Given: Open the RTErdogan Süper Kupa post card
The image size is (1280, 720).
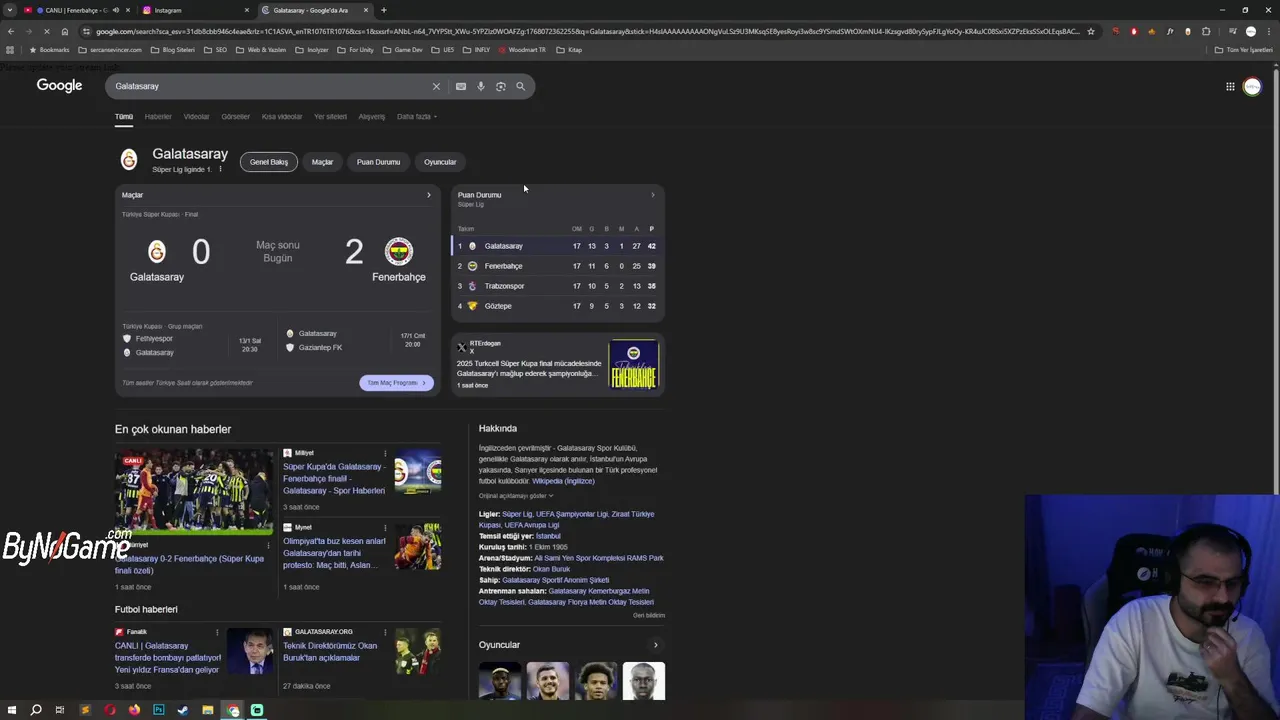Looking at the screenshot, I should tap(558, 365).
